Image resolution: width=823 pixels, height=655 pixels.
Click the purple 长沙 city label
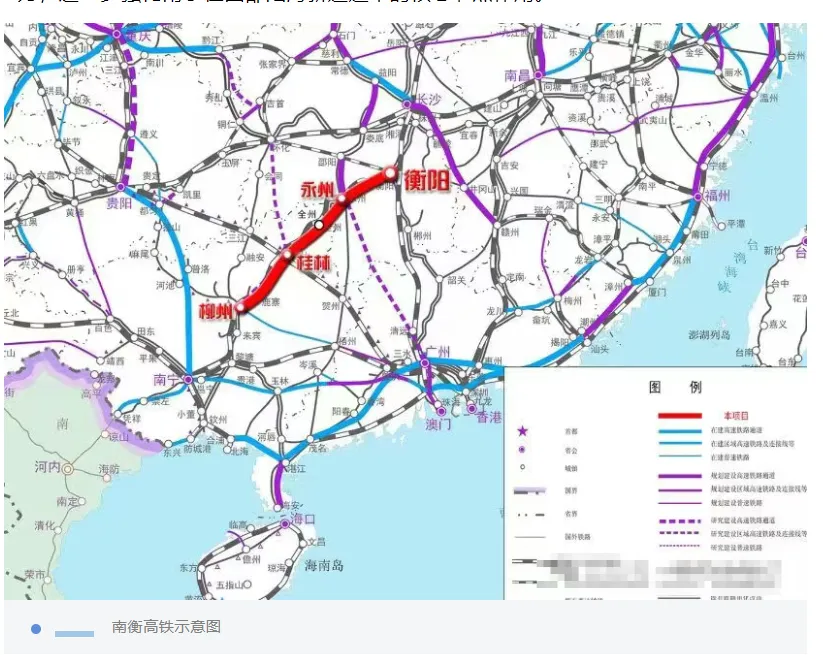click(x=428, y=99)
